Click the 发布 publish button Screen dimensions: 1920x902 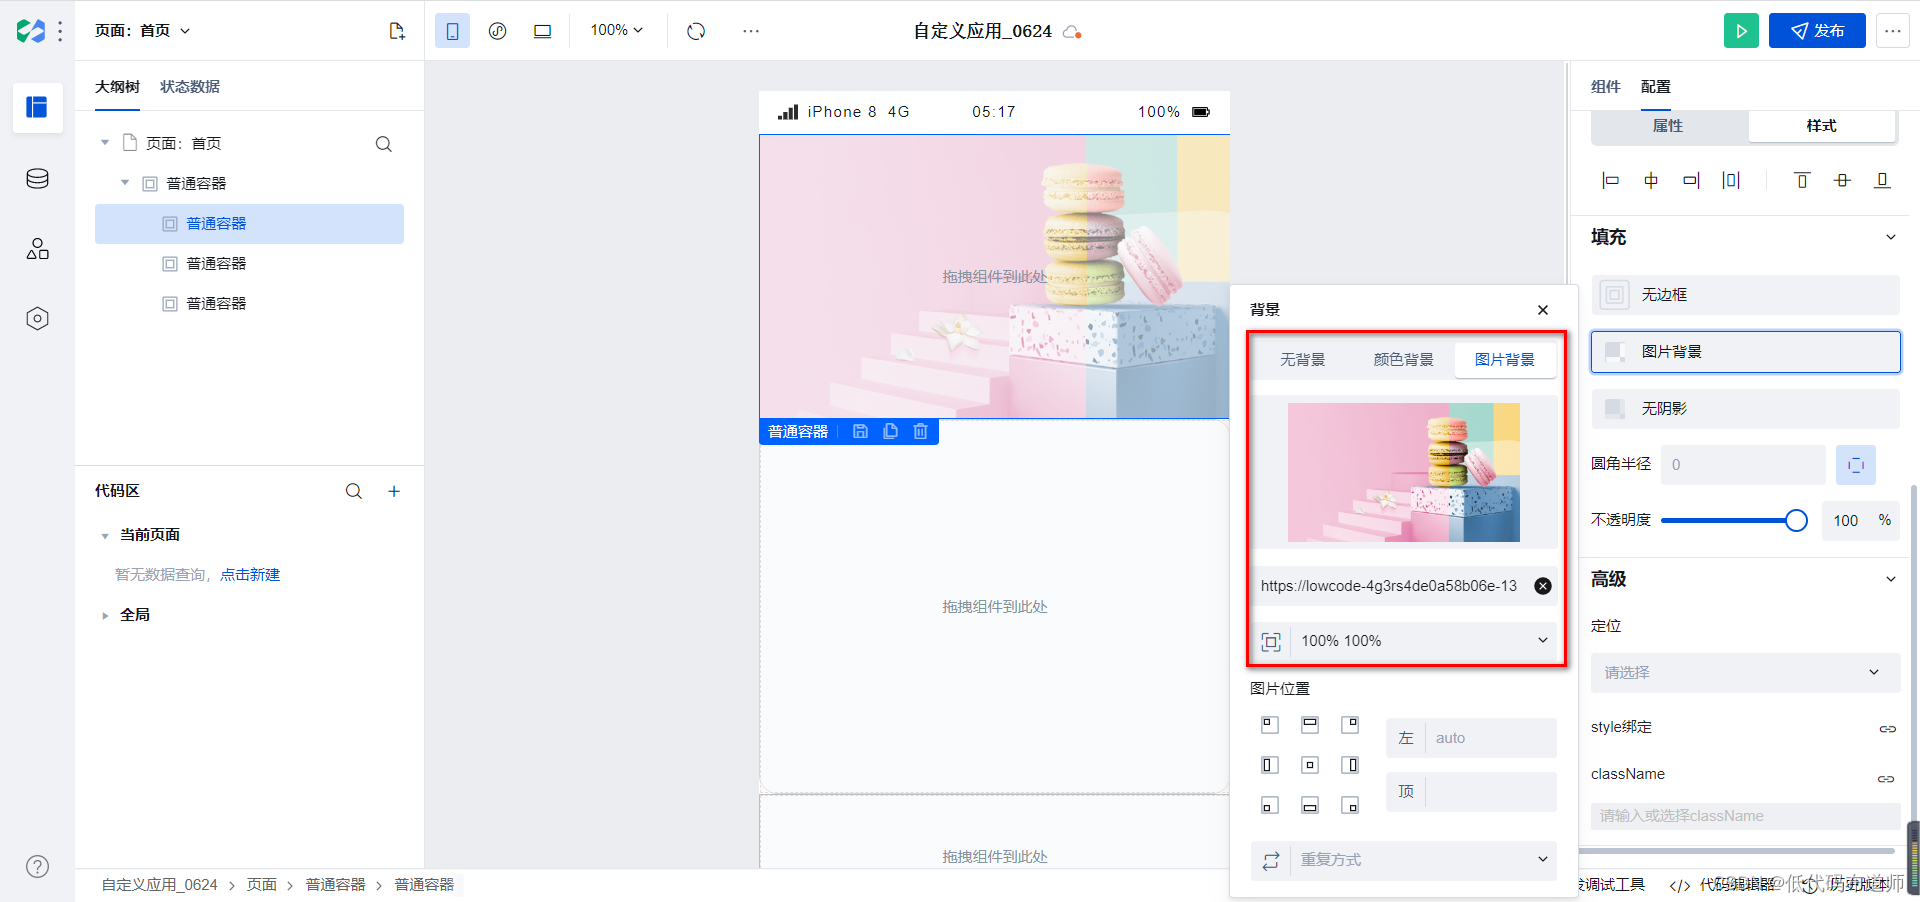(1817, 31)
